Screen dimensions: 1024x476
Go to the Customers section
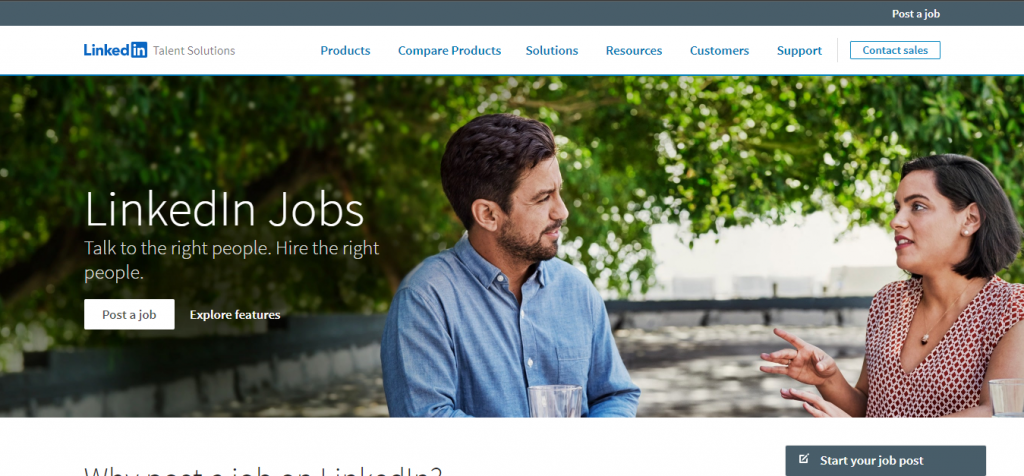point(719,50)
